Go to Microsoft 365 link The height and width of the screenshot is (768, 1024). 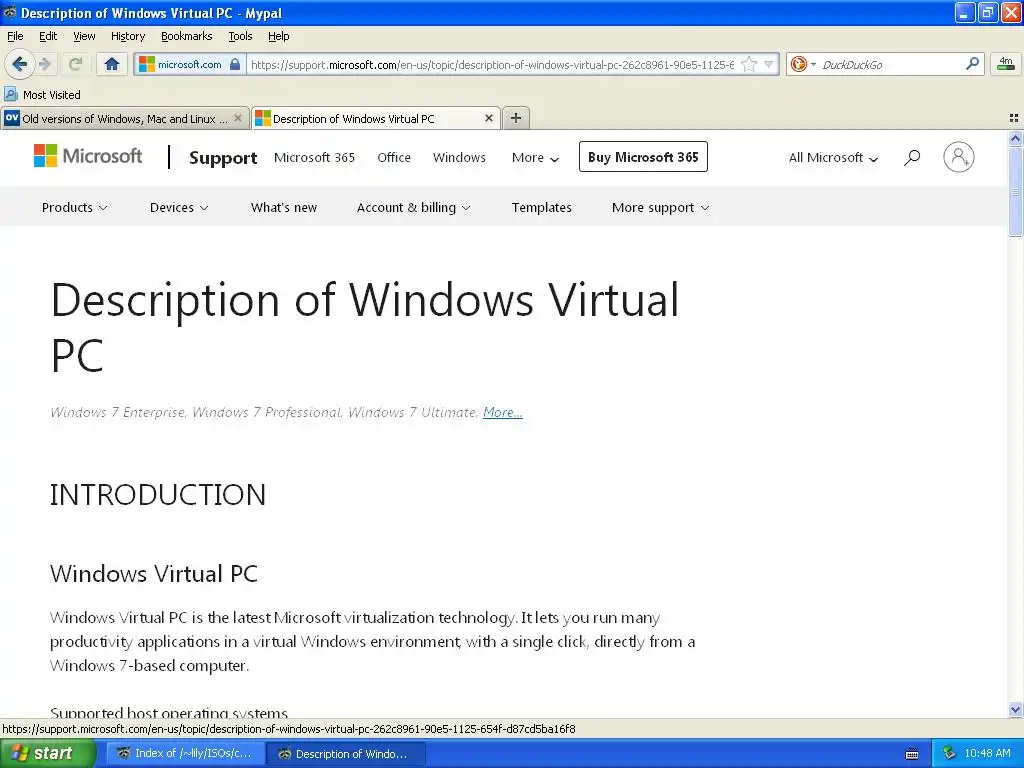pyautogui.click(x=314, y=157)
